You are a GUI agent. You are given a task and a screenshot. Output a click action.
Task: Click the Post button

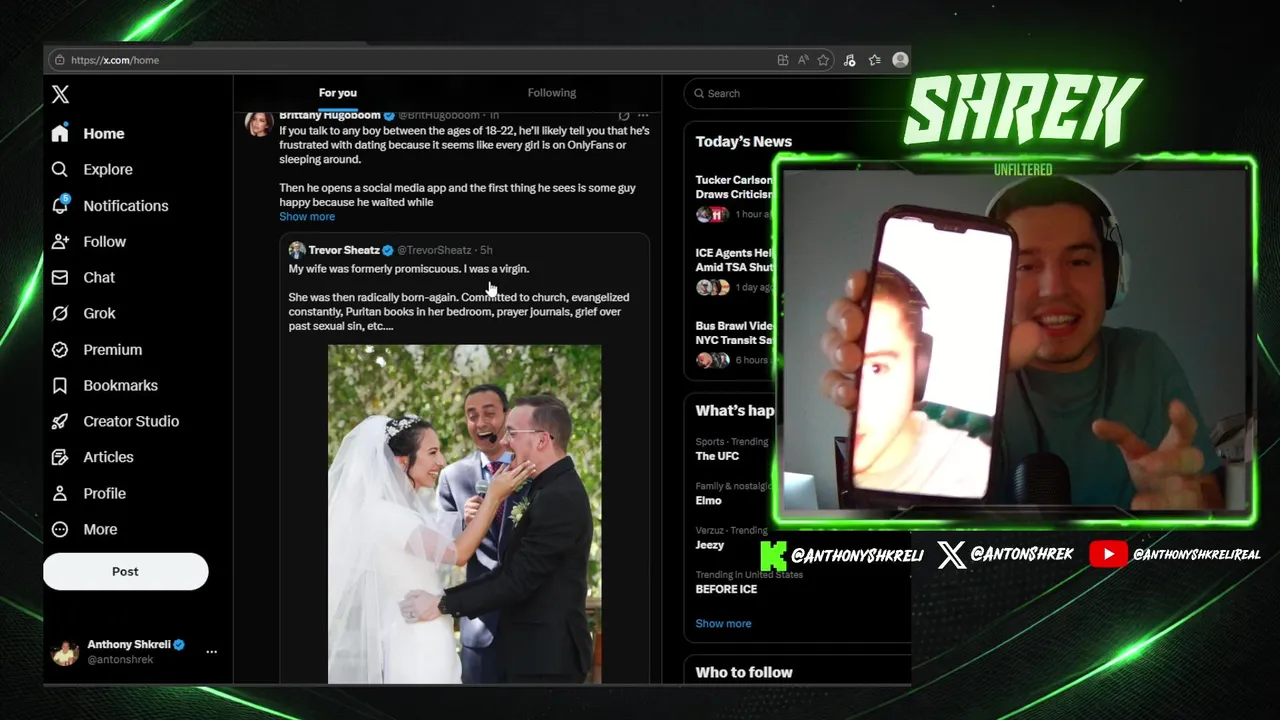point(125,571)
